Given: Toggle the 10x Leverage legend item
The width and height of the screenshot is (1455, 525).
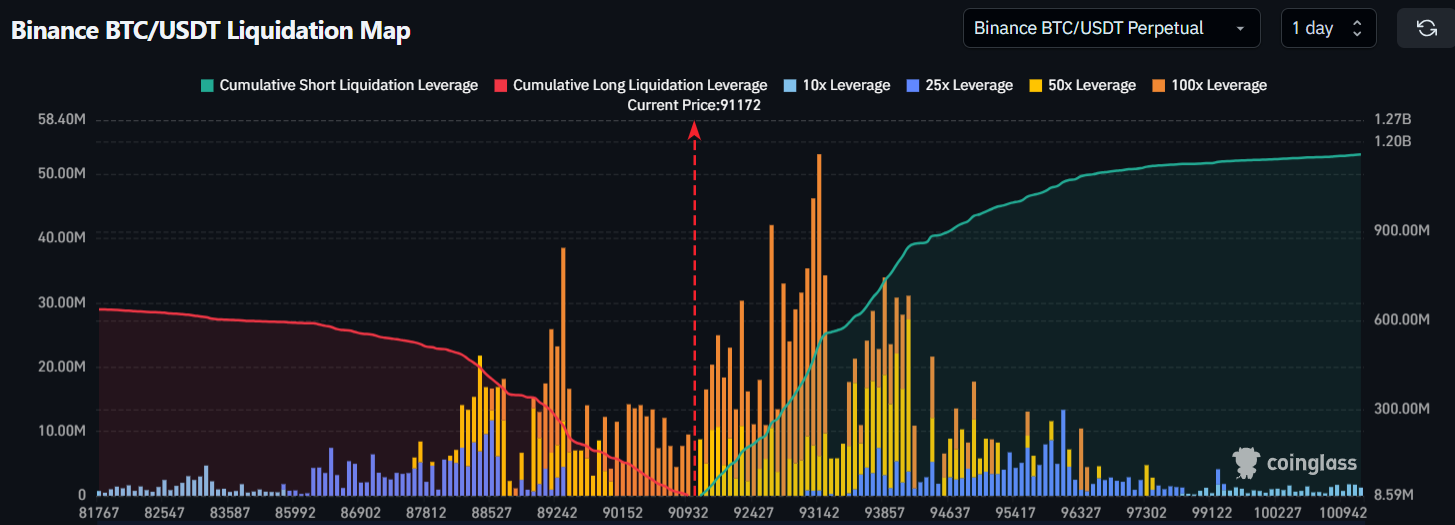Looking at the screenshot, I should [x=836, y=85].
